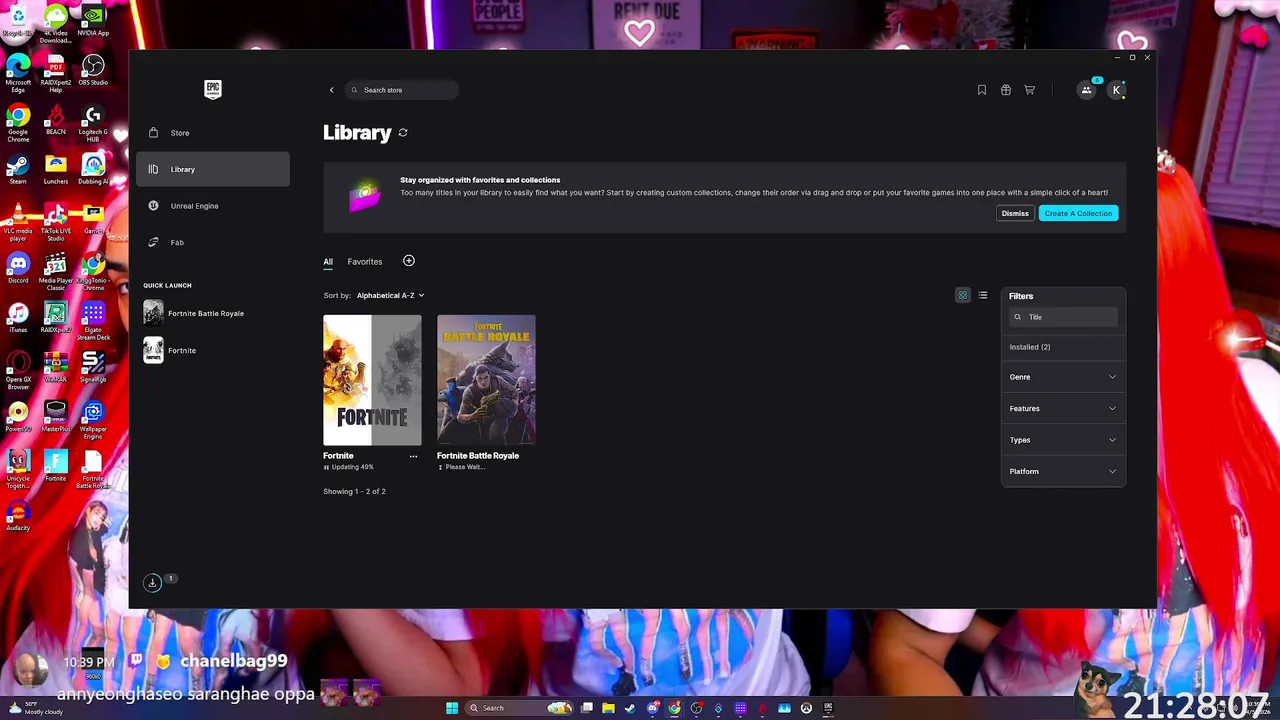Open the wishlist bookmark icon

(982, 90)
